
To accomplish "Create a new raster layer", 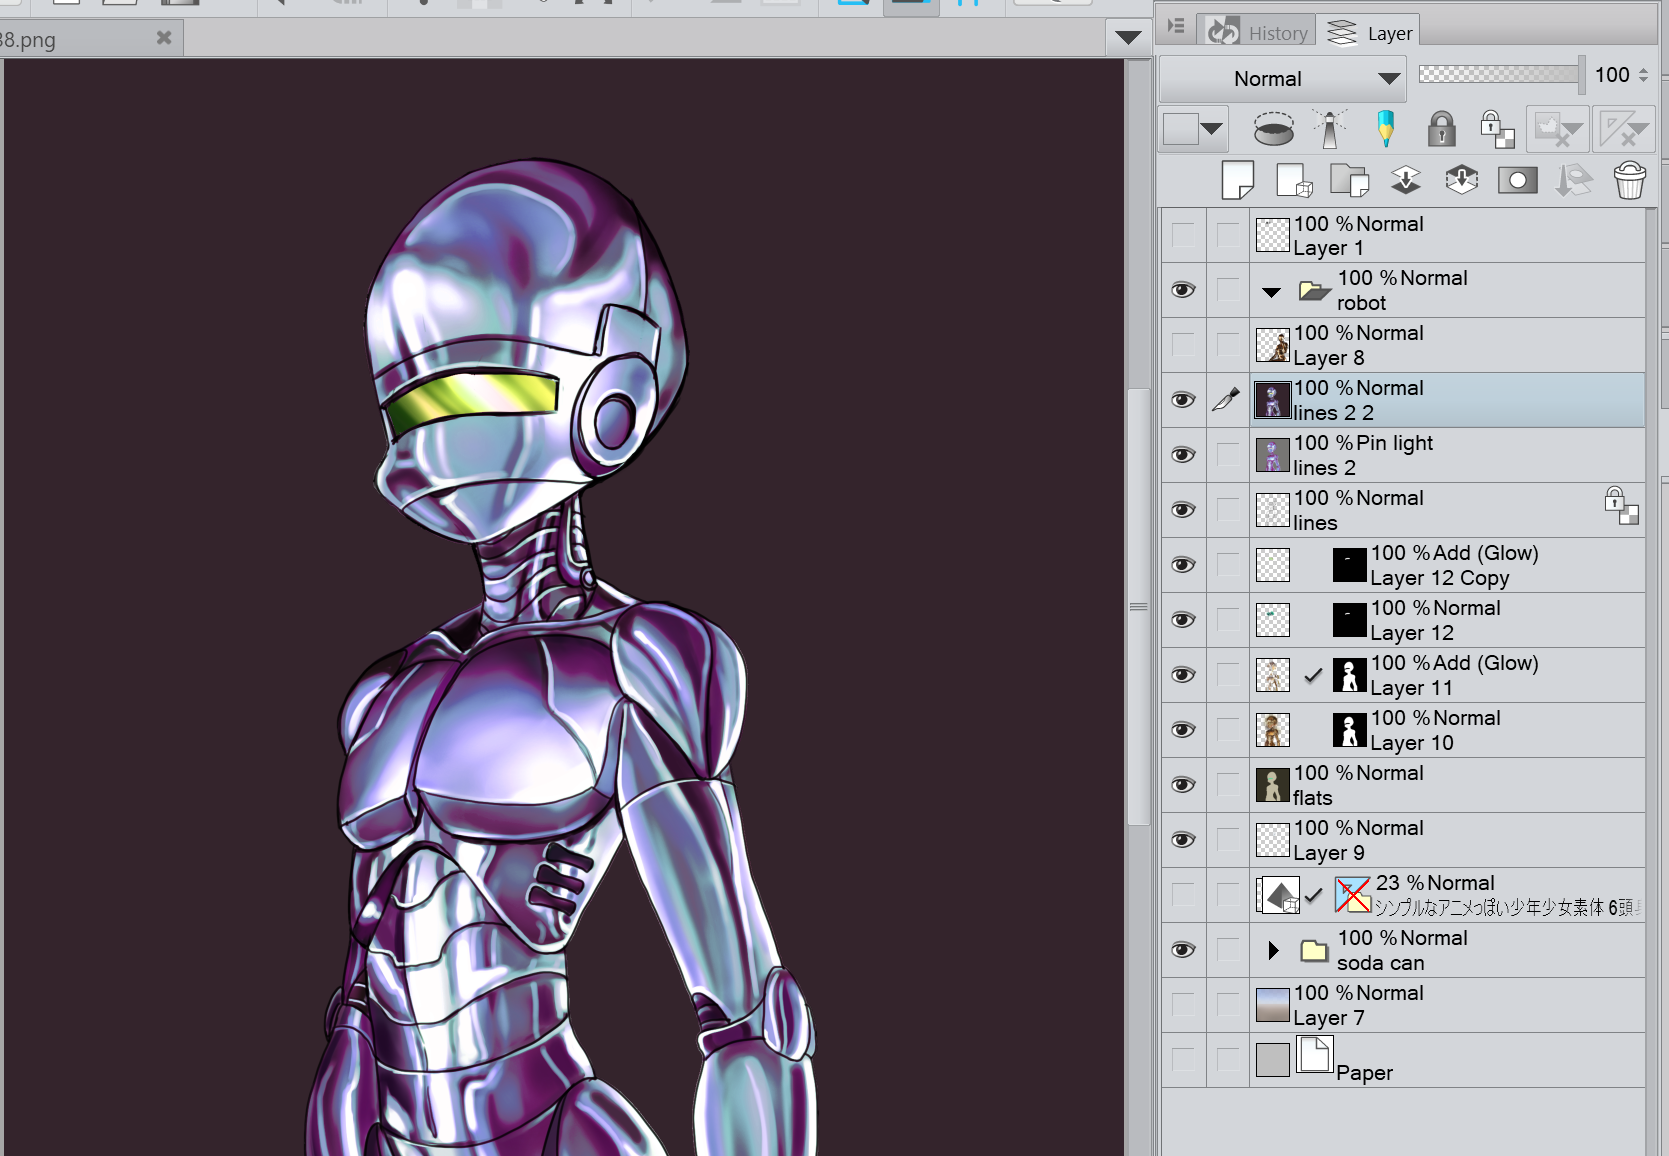I will [x=1237, y=181].
